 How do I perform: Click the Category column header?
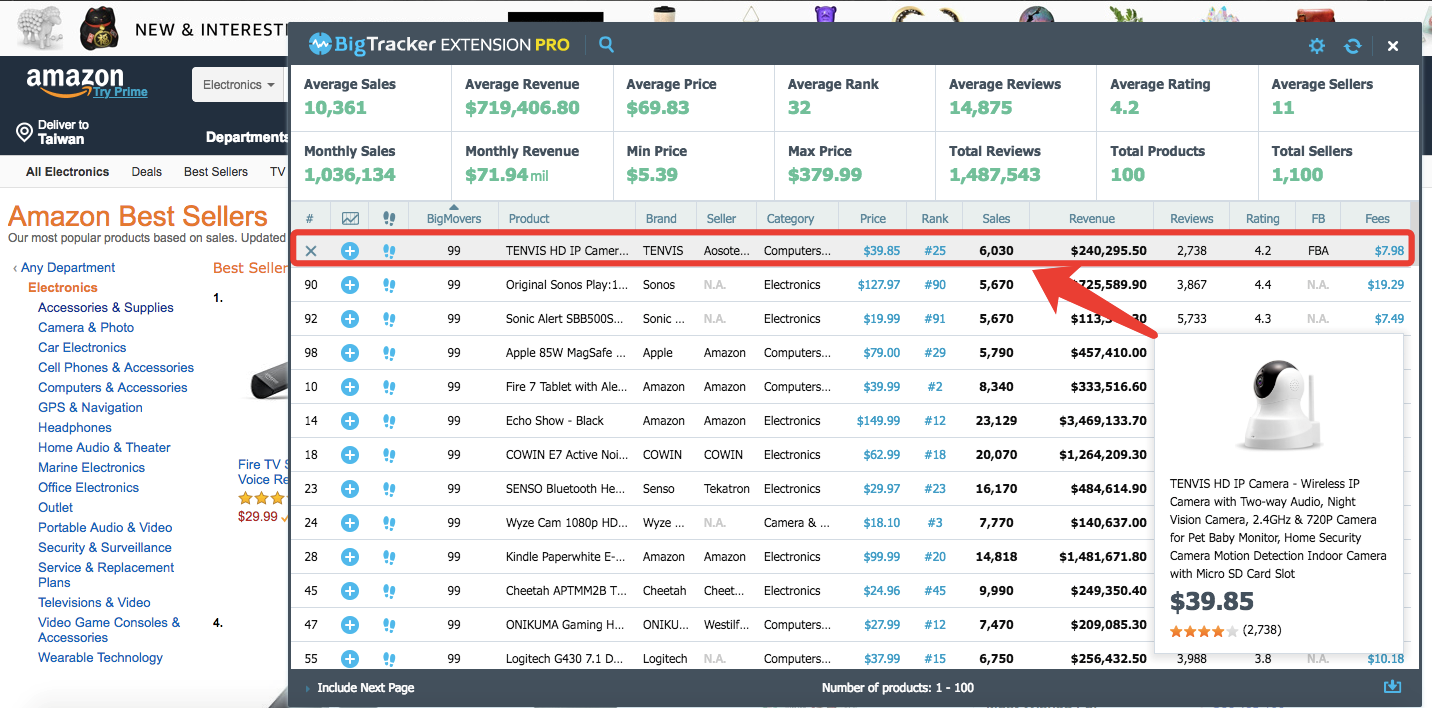pos(790,218)
